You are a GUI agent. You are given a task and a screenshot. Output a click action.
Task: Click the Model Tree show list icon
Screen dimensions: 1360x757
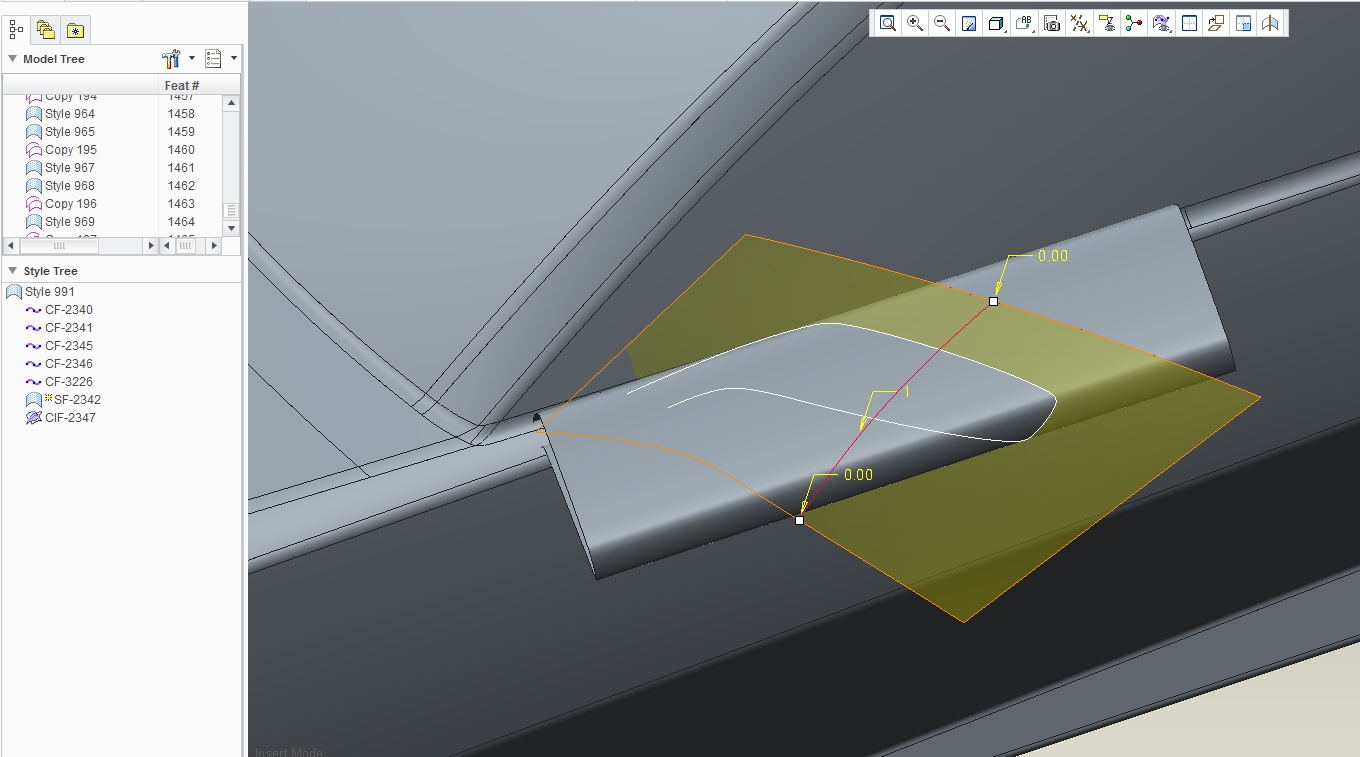213,59
